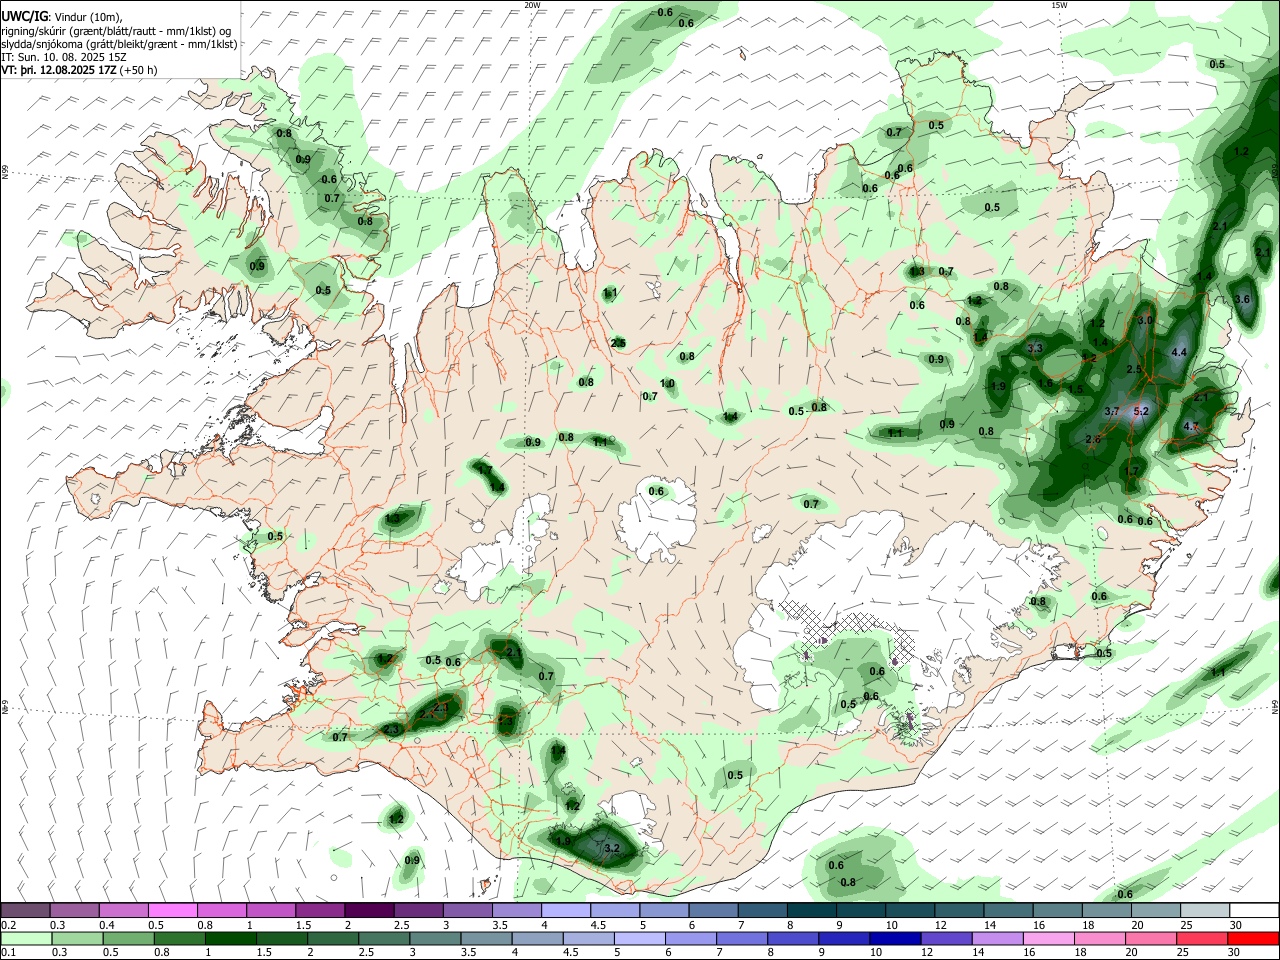Image resolution: width=1280 pixels, height=960 pixels.
Task: Click the 20W longitude label
Action: point(533,5)
